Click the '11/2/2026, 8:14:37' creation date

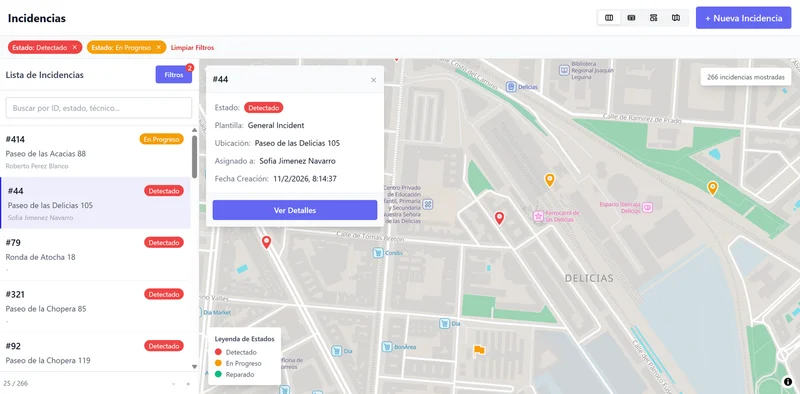coord(305,179)
